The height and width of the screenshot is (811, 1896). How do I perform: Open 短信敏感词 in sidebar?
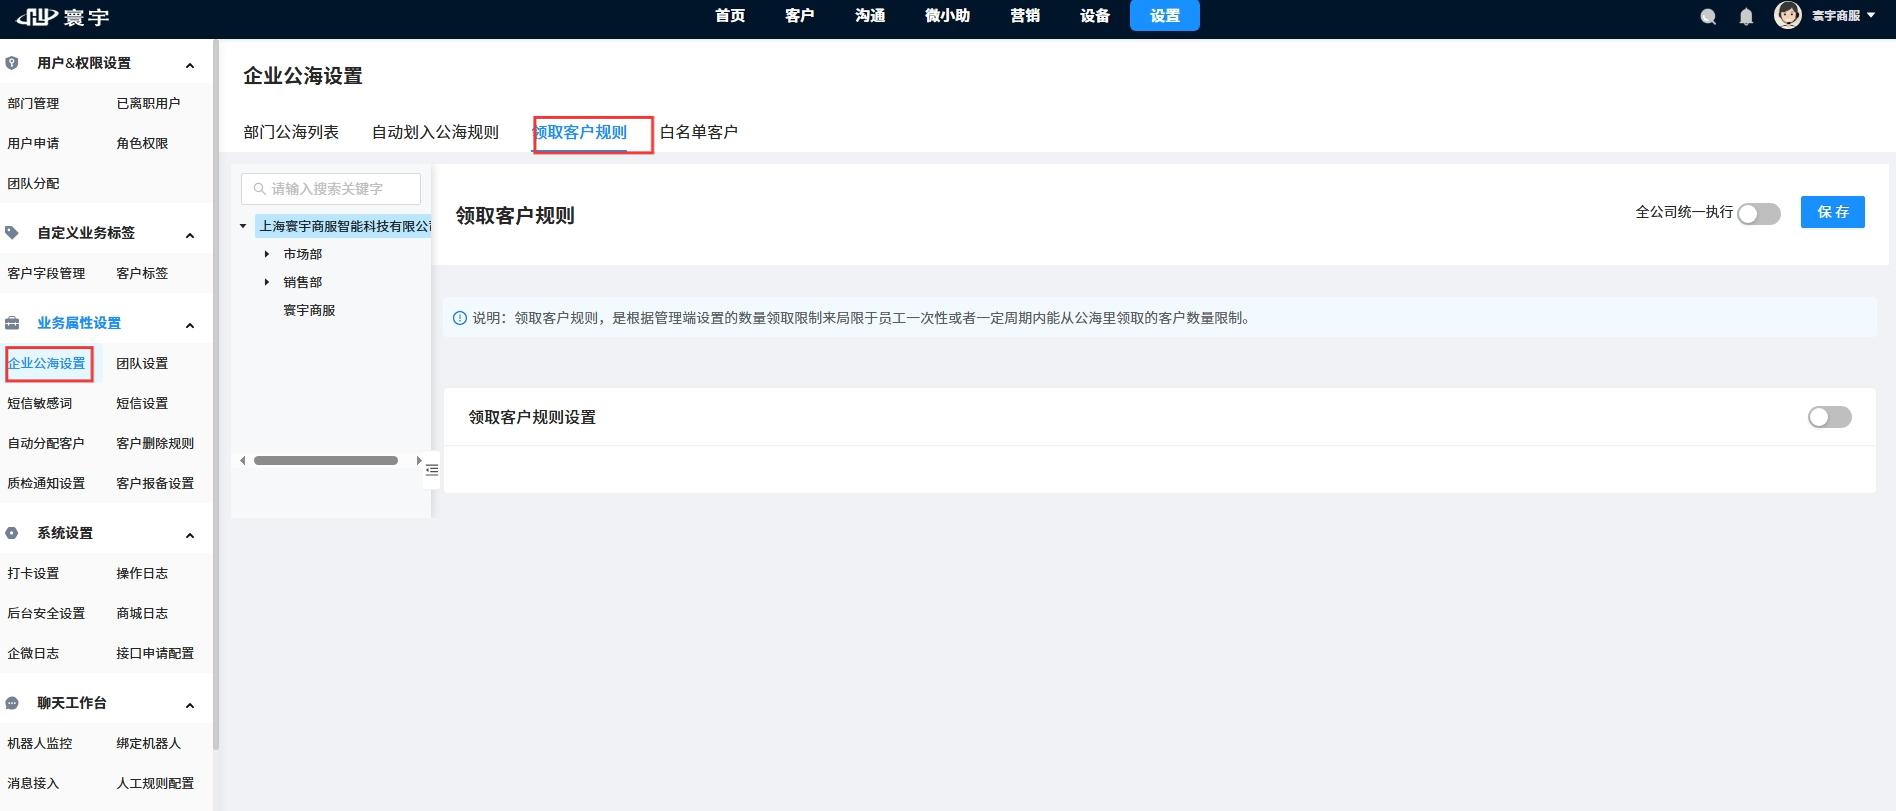click(40, 403)
